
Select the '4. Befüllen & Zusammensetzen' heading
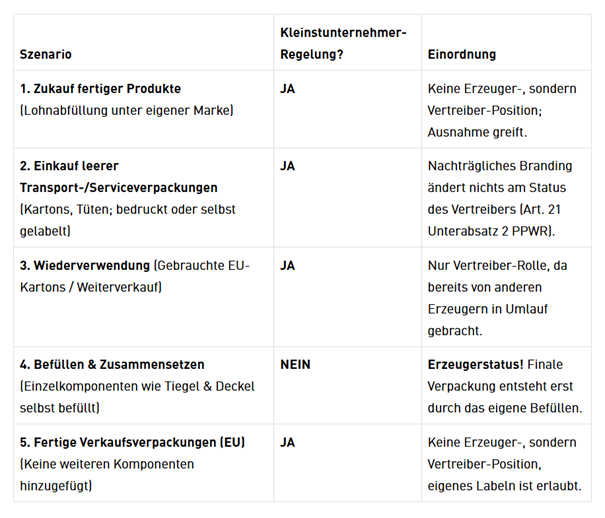click(112, 364)
